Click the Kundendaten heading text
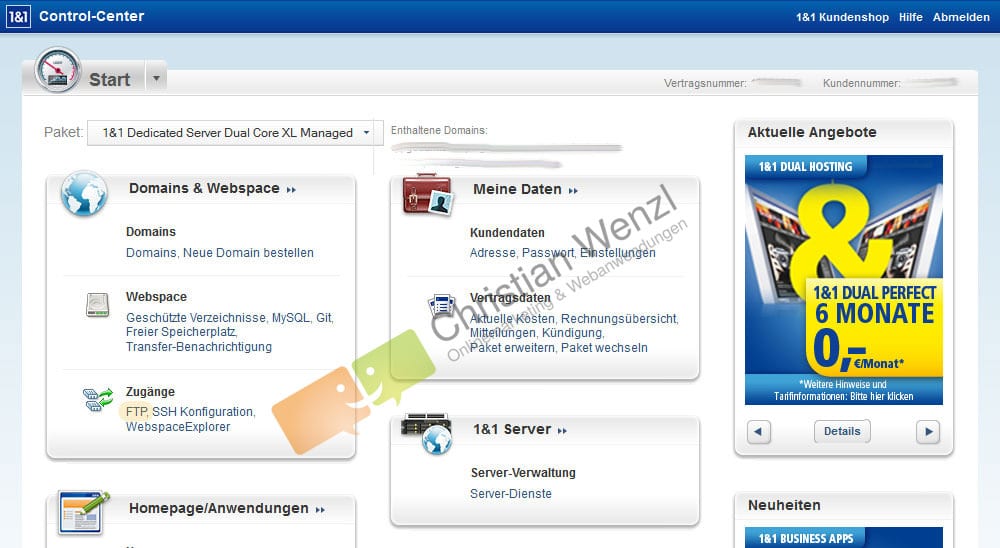The width and height of the screenshot is (1000, 548). [507, 233]
